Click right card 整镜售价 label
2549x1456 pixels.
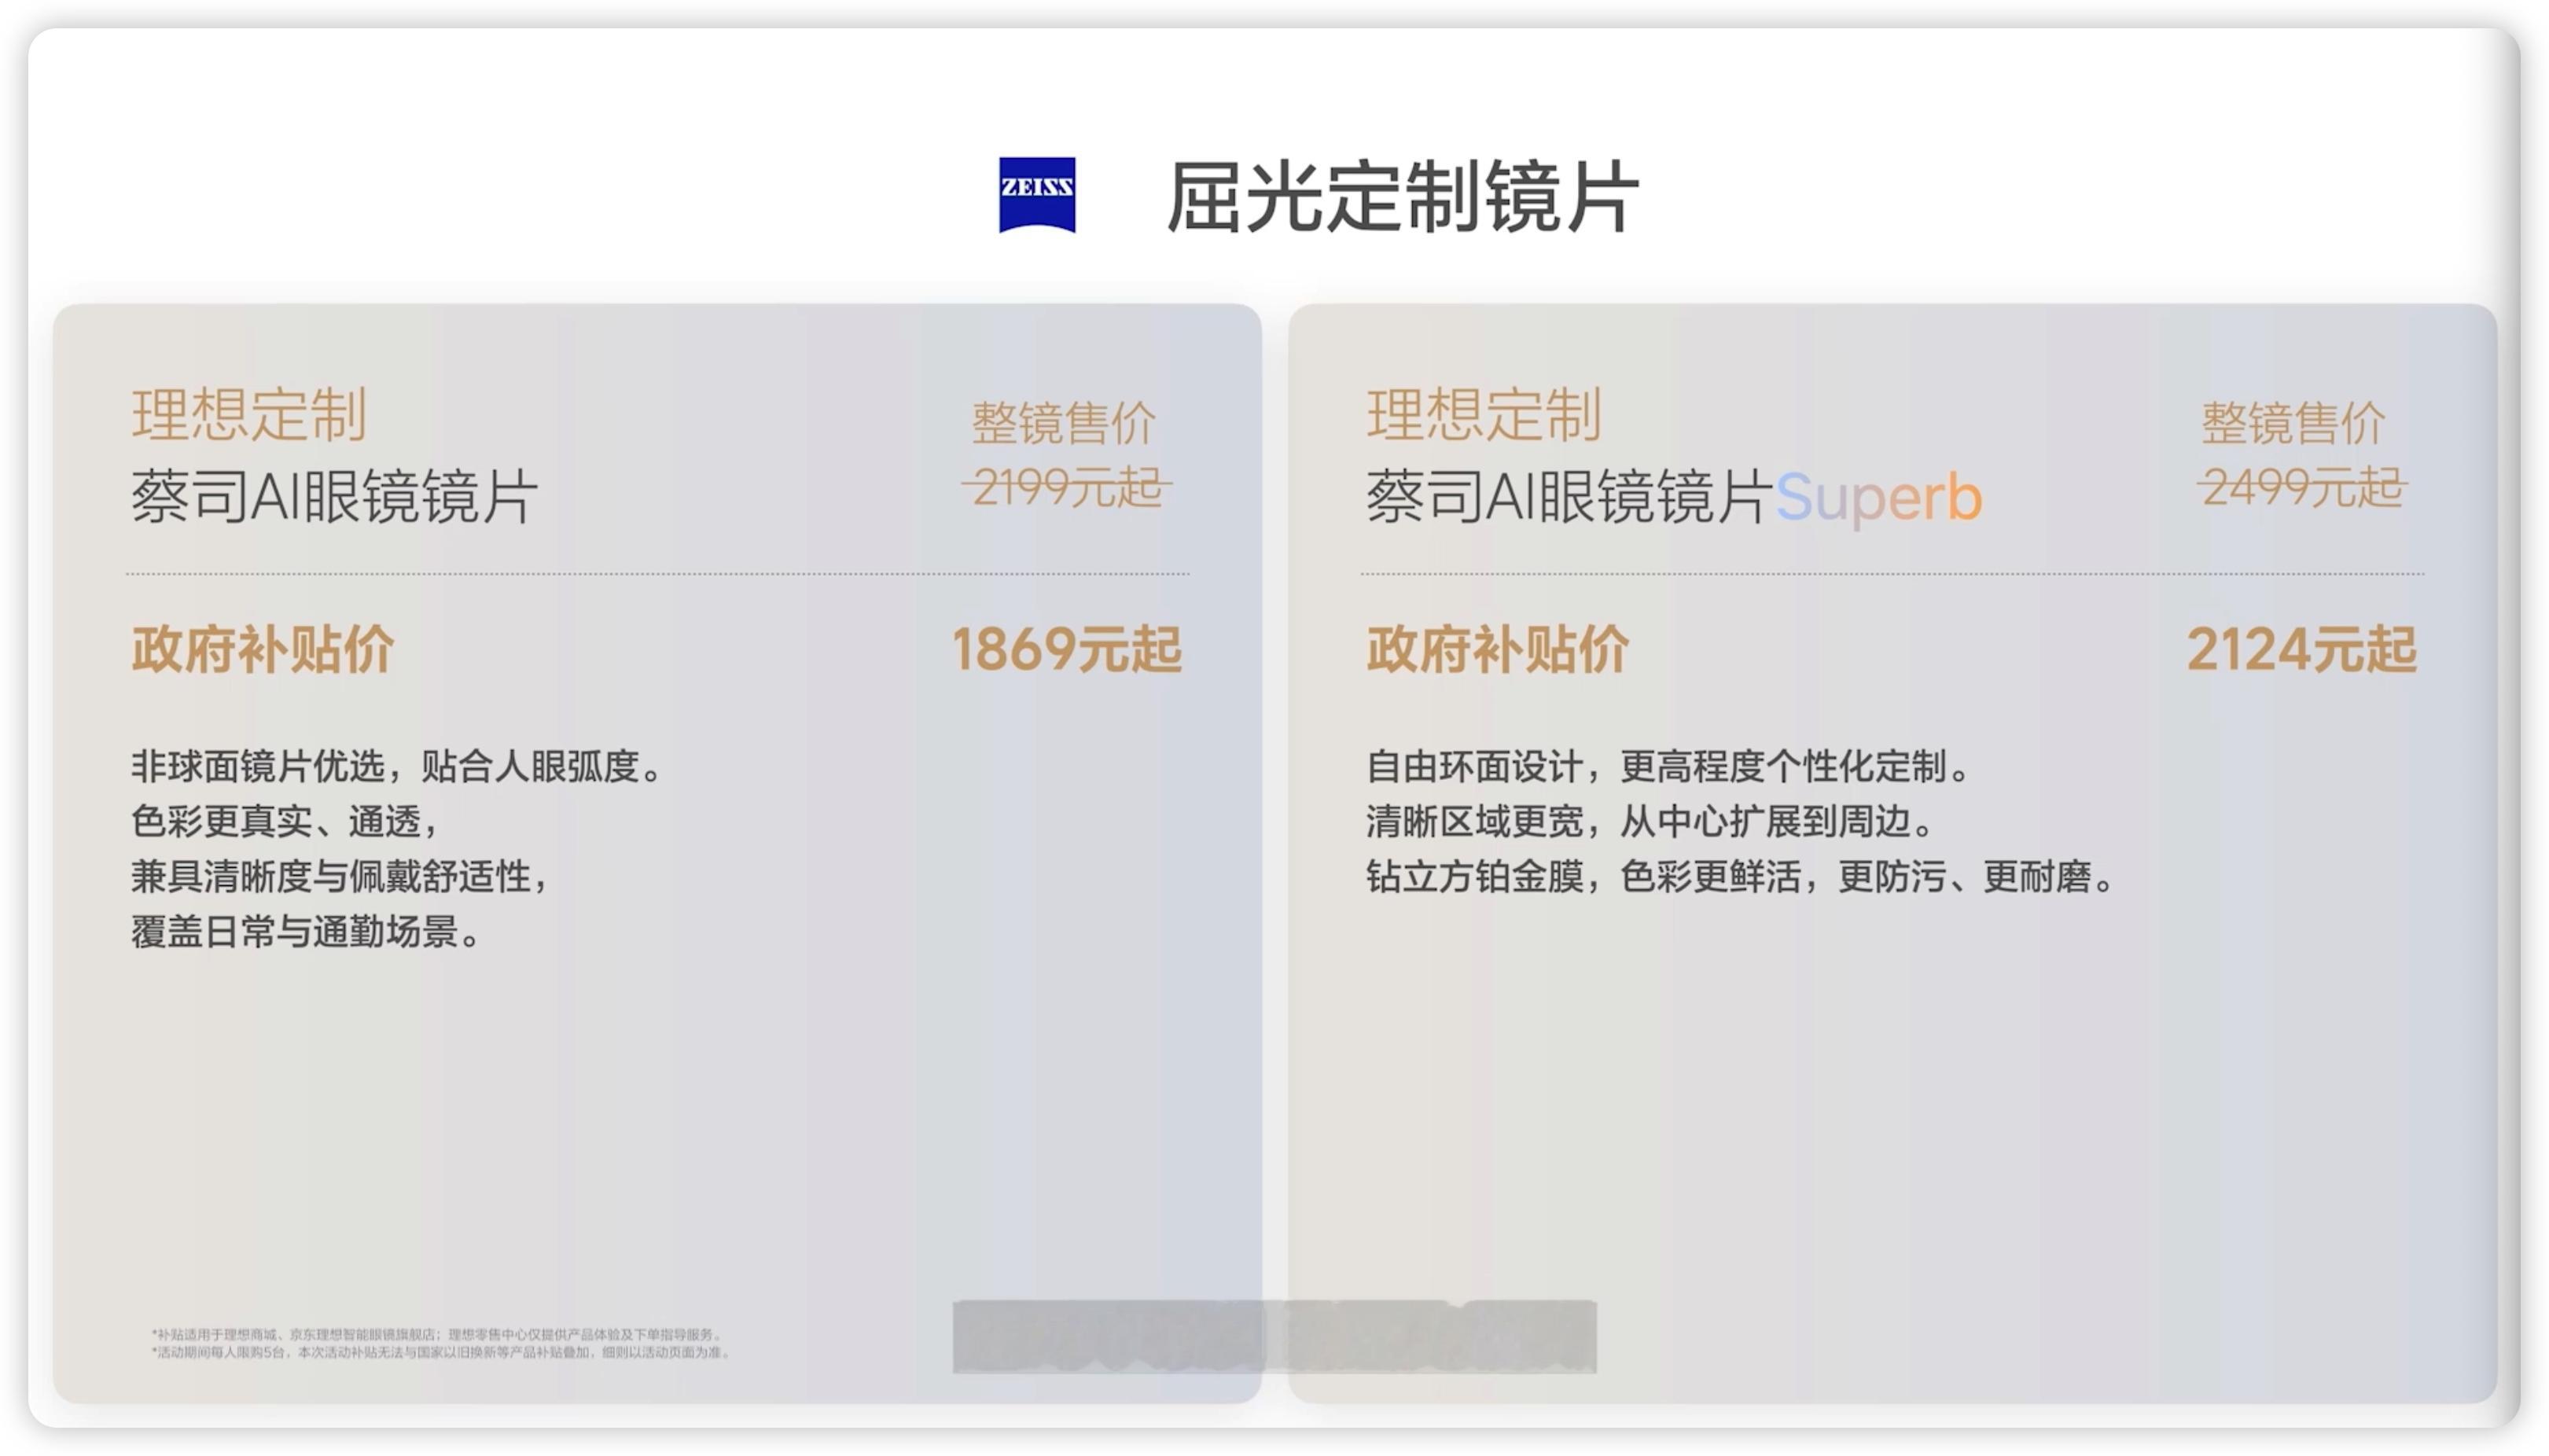2293,423
